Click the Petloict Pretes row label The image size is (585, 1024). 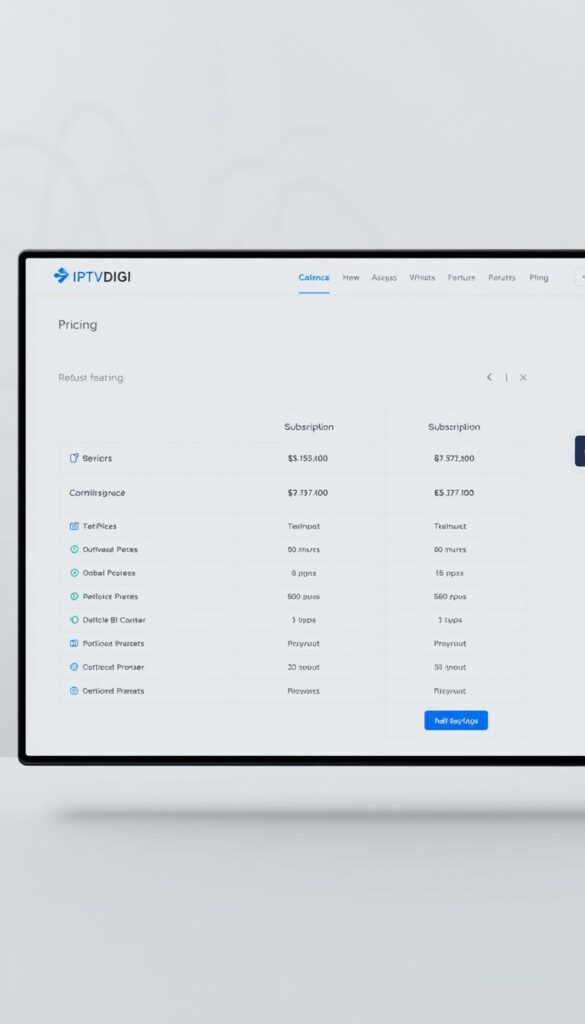point(110,596)
